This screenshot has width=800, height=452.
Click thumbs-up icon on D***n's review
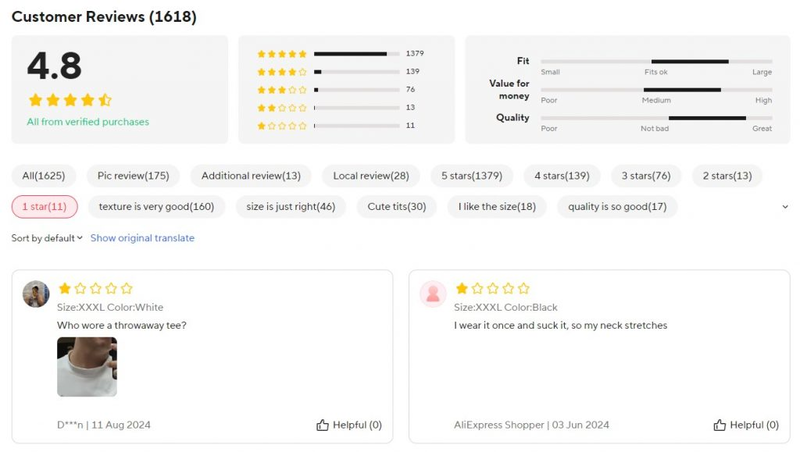point(322,425)
